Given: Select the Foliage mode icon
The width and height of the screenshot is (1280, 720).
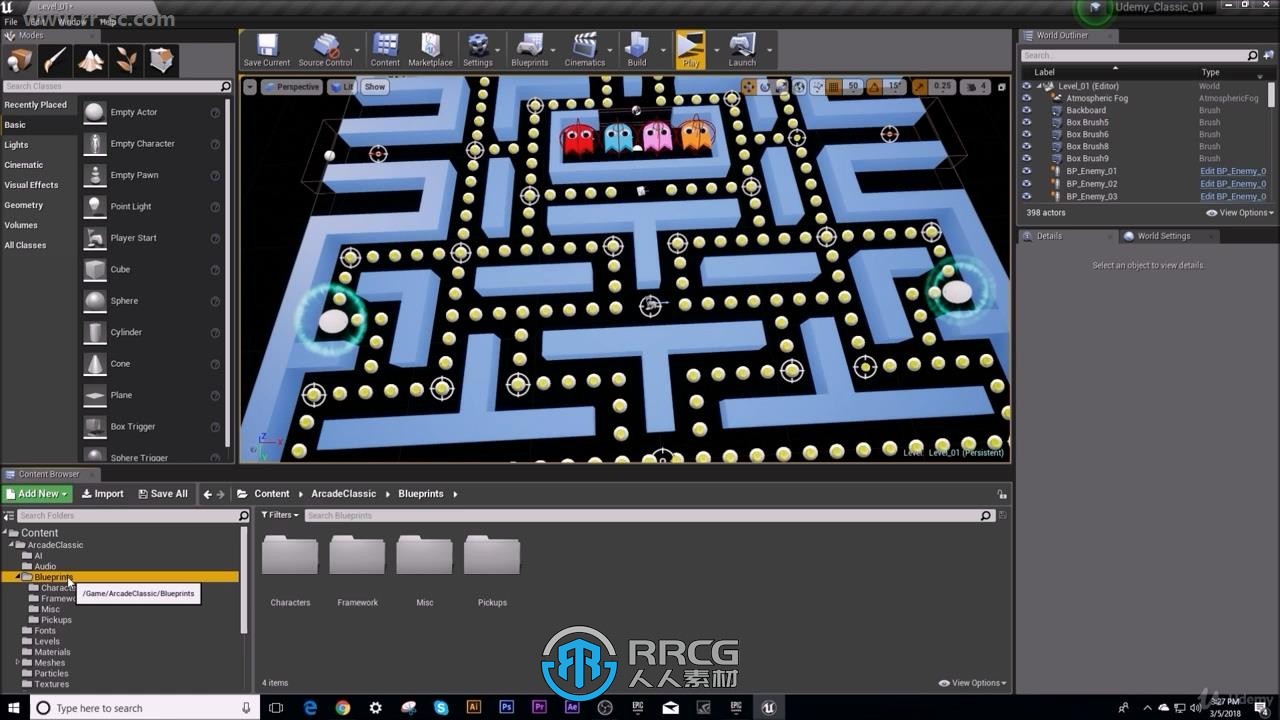Looking at the screenshot, I should click(126, 61).
